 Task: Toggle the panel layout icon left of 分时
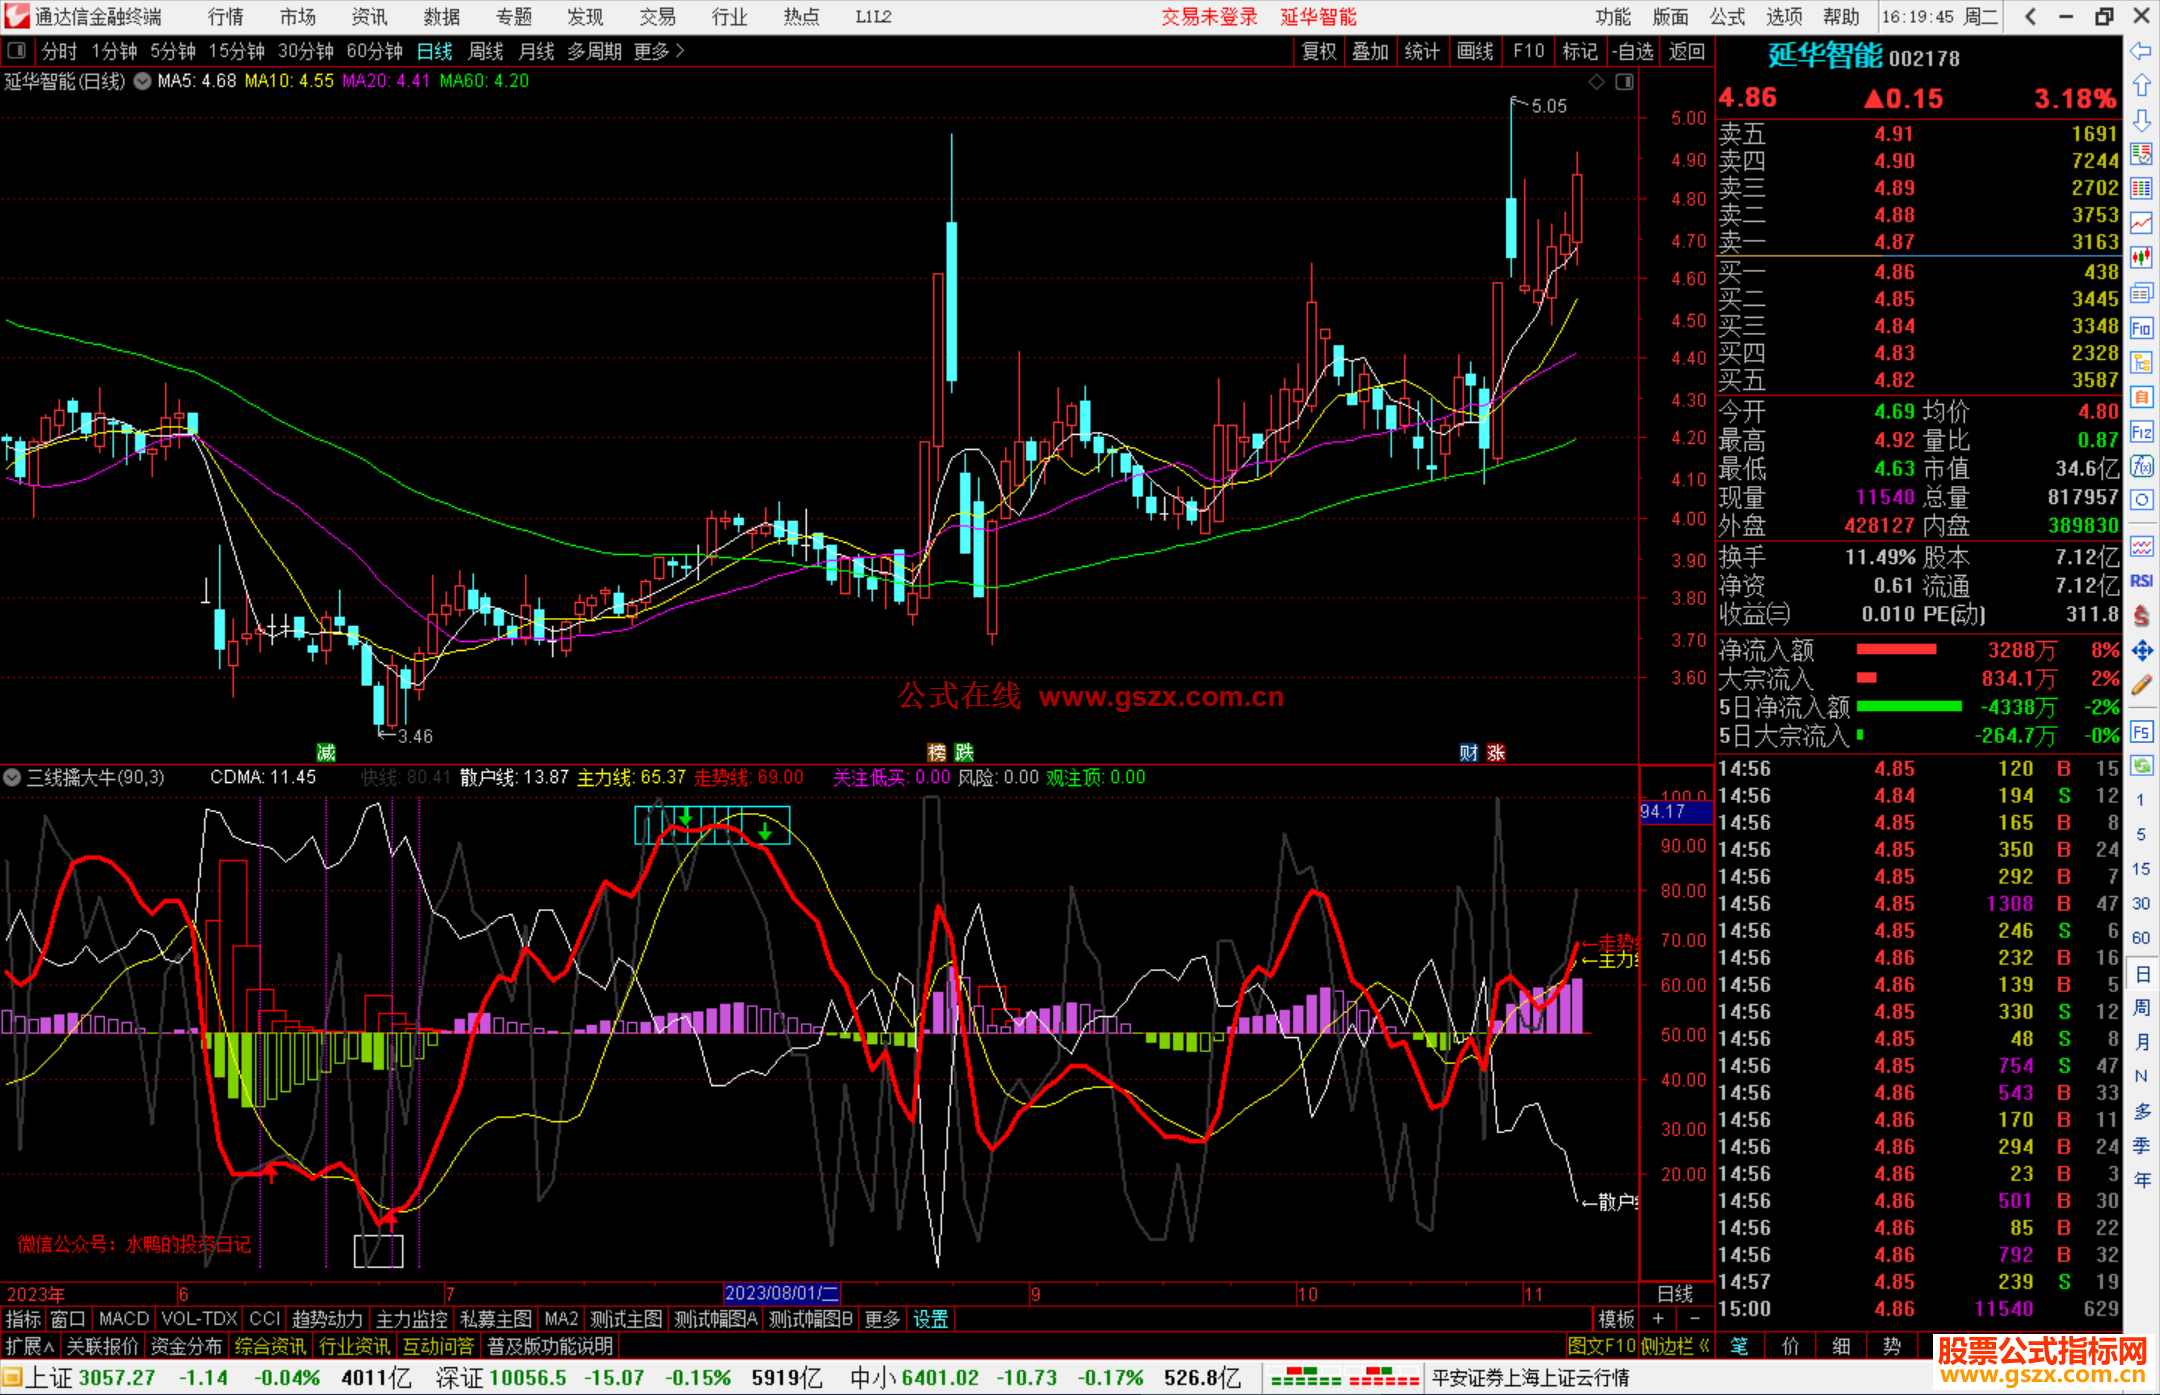pos(16,50)
